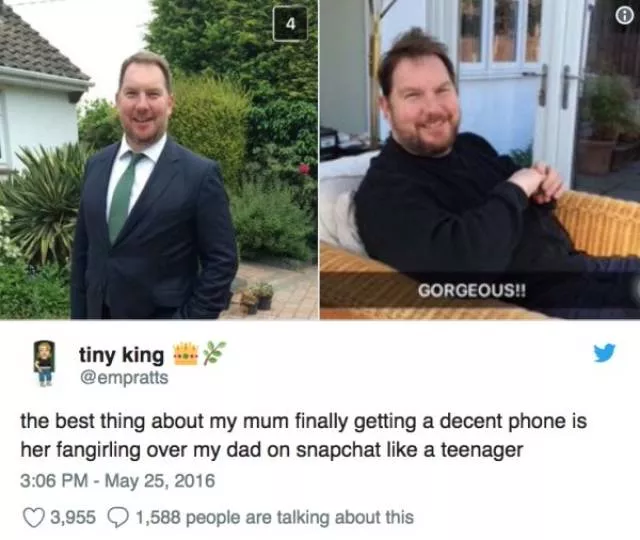The height and width of the screenshot is (540, 640).
Task: Open the tiny king display name
Action: pos(122,354)
